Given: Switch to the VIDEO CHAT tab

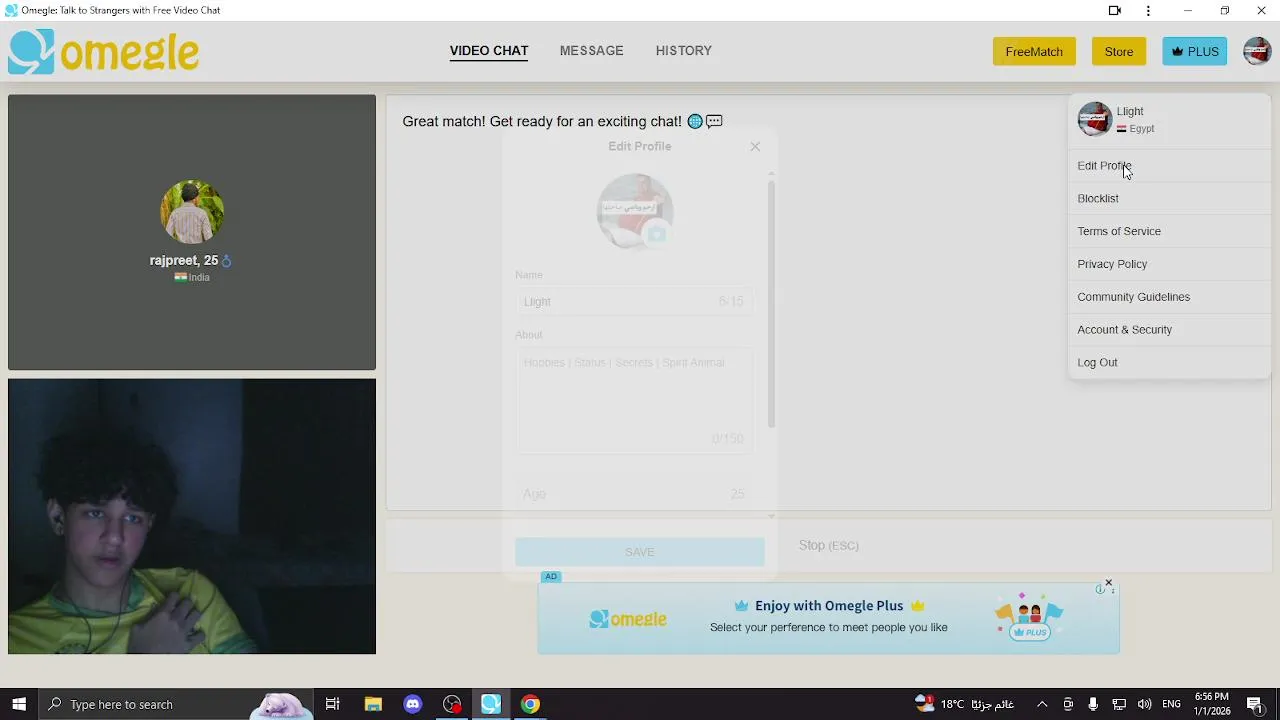Looking at the screenshot, I should pos(489,51).
